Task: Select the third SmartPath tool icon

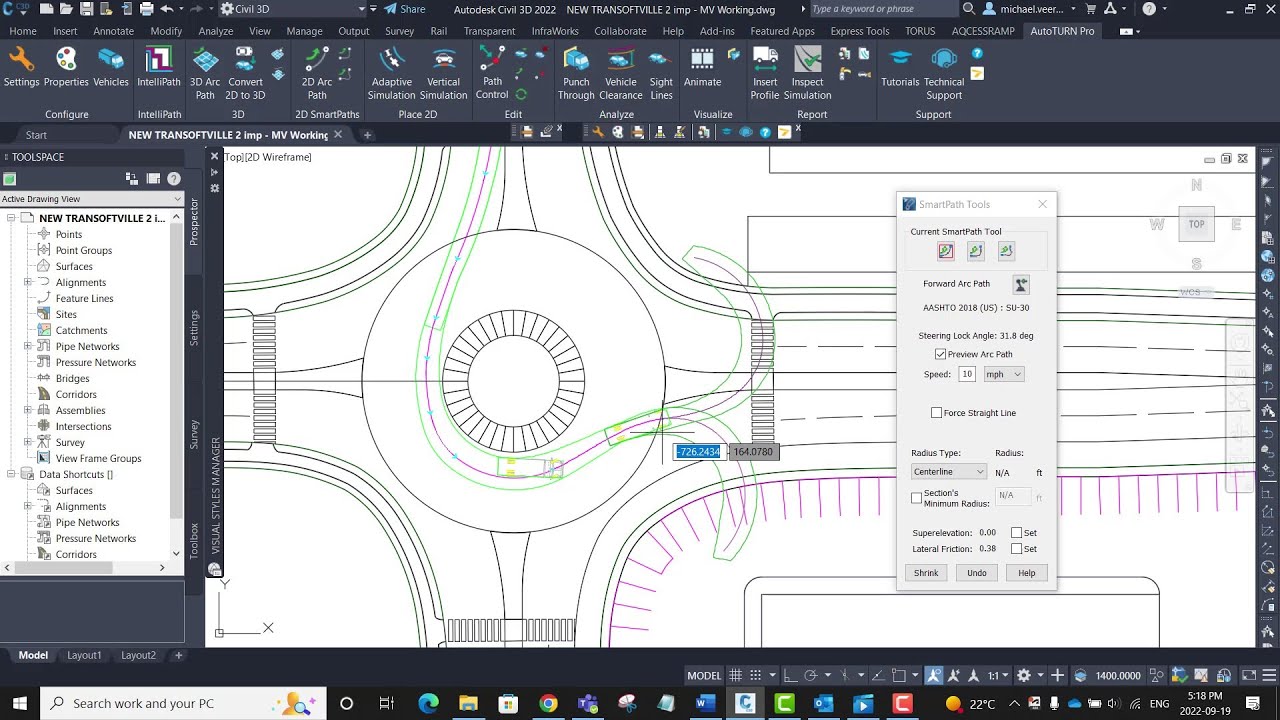Action: point(1006,251)
